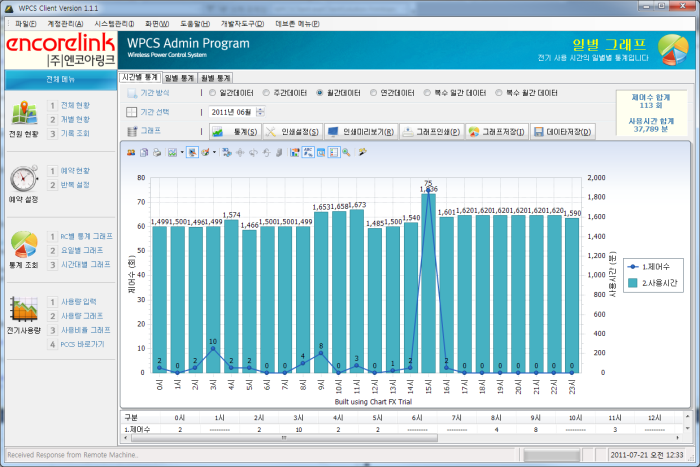Open the 계정관리(A) menu
Screen dimensions: 700x467
click(65, 24)
